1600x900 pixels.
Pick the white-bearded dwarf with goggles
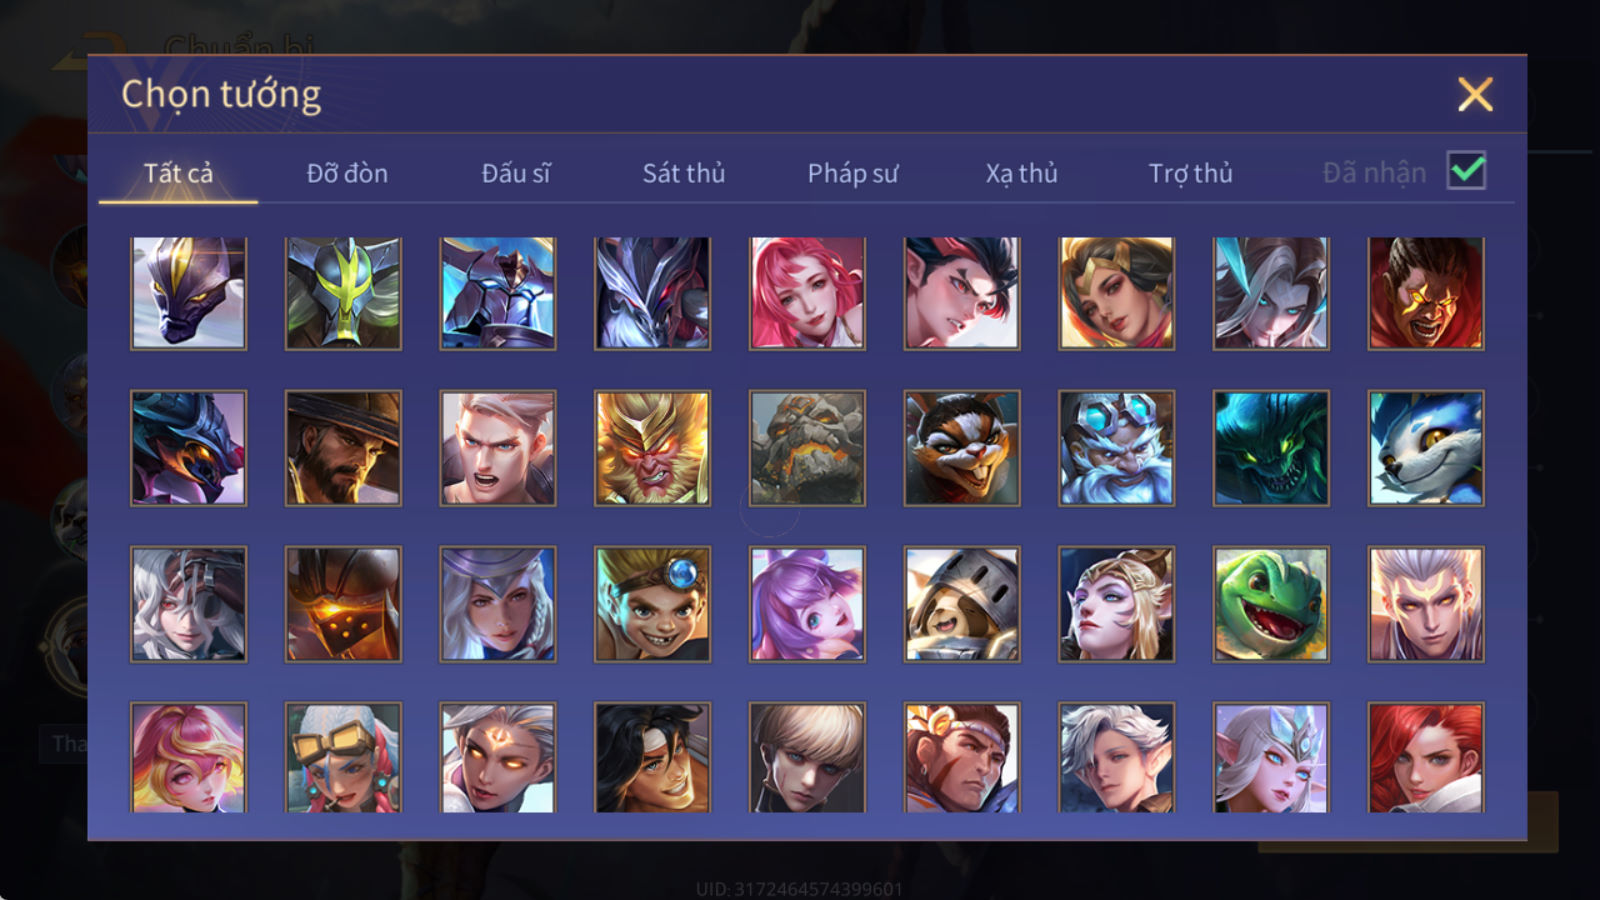pos(1116,448)
